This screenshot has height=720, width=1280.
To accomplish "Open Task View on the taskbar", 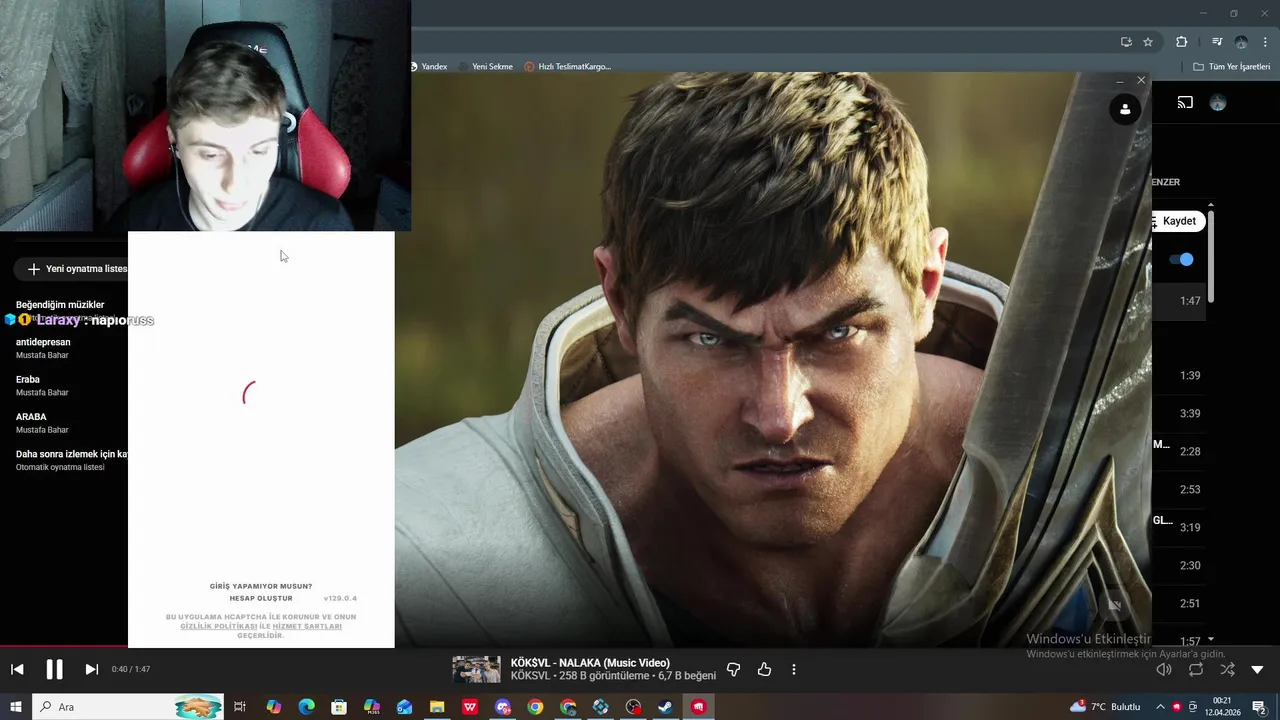I will click(x=240, y=707).
